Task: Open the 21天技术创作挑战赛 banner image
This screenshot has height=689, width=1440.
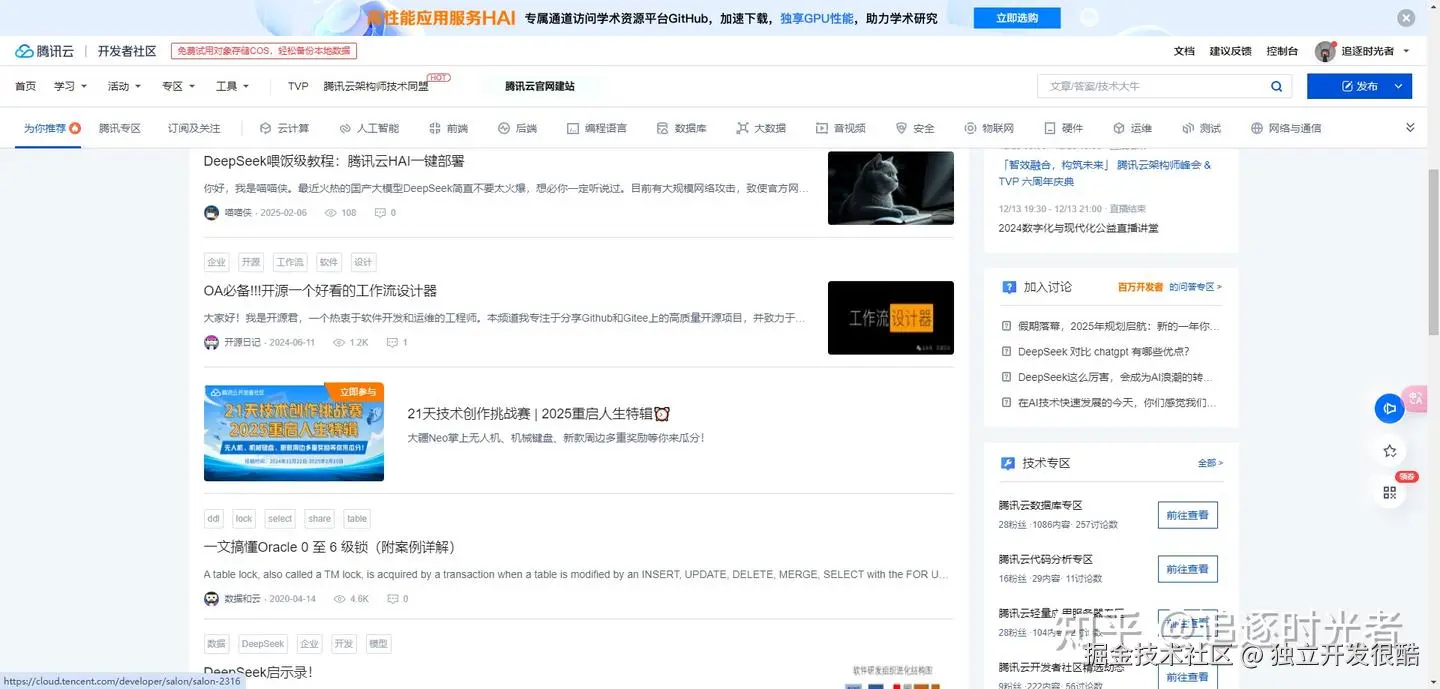Action: (294, 432)
